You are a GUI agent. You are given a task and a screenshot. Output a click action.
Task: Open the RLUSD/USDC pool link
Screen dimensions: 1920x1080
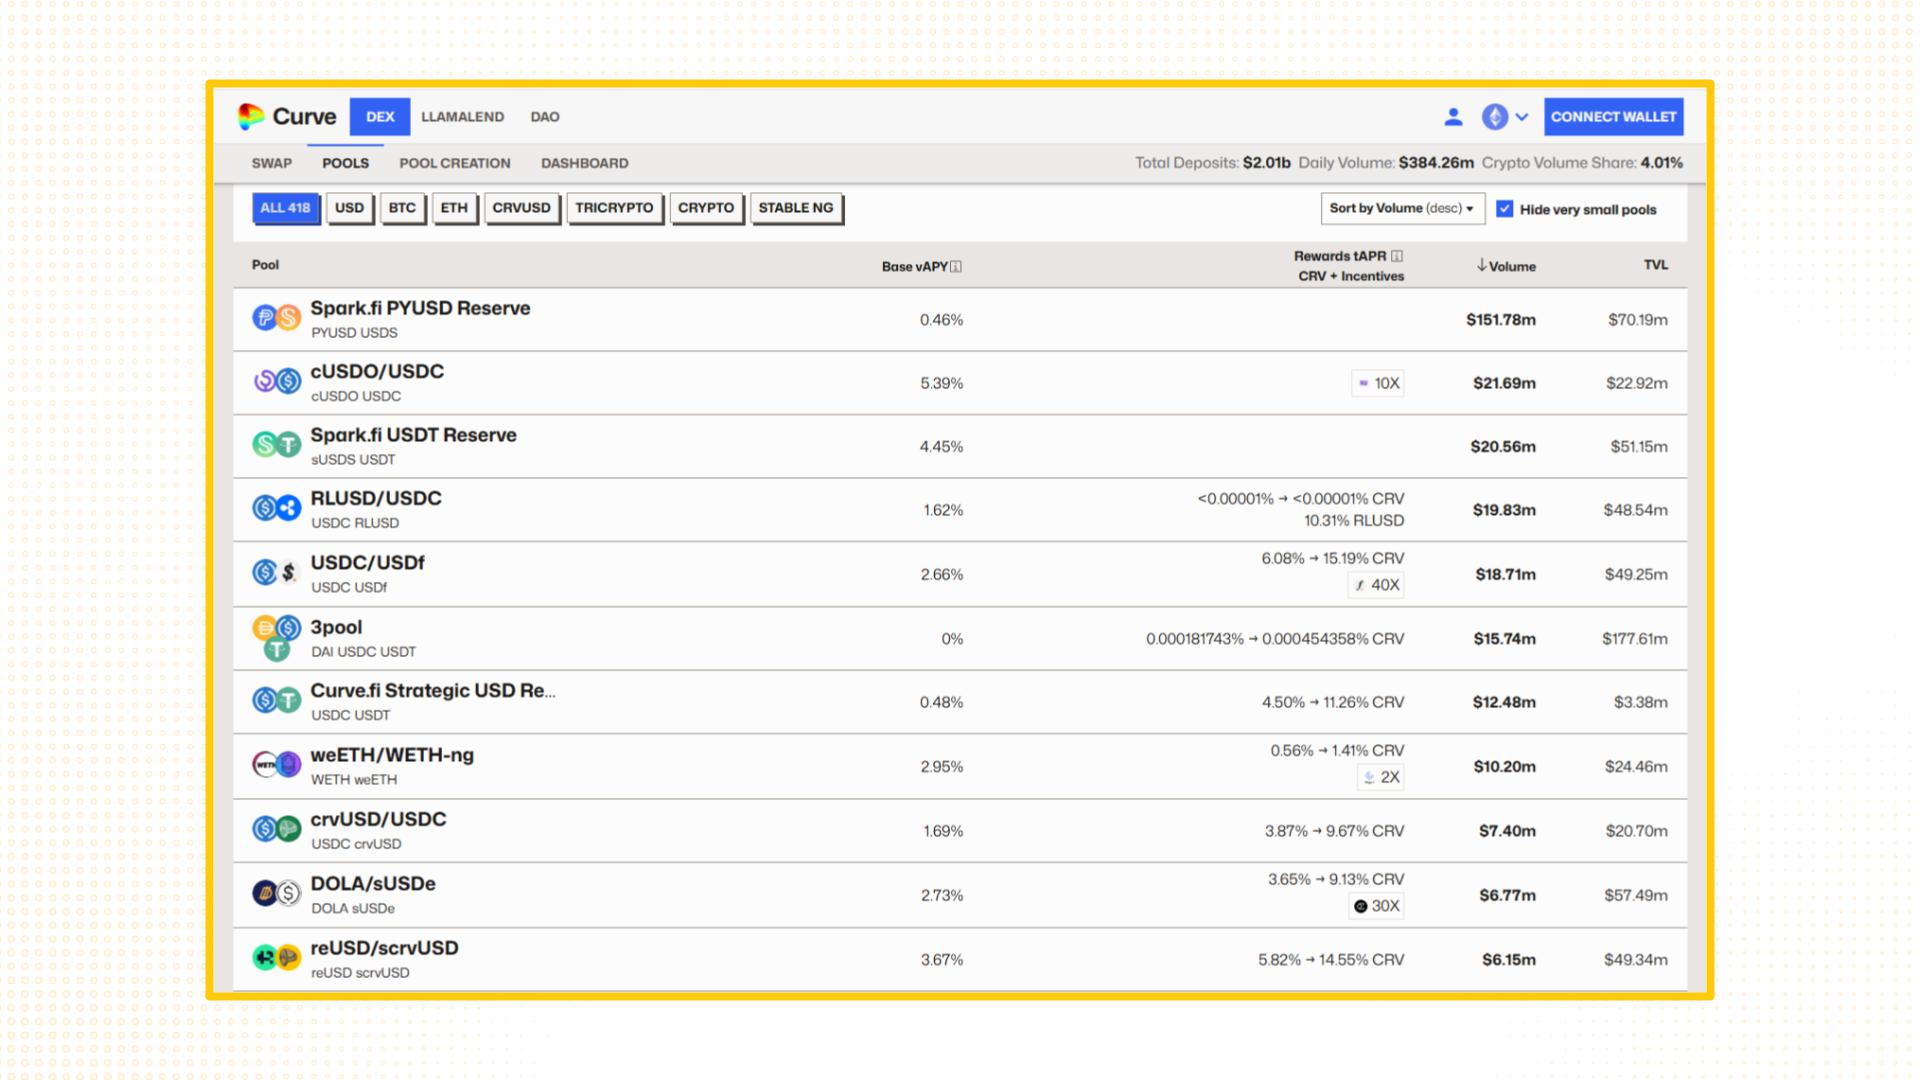click(376, 498)
